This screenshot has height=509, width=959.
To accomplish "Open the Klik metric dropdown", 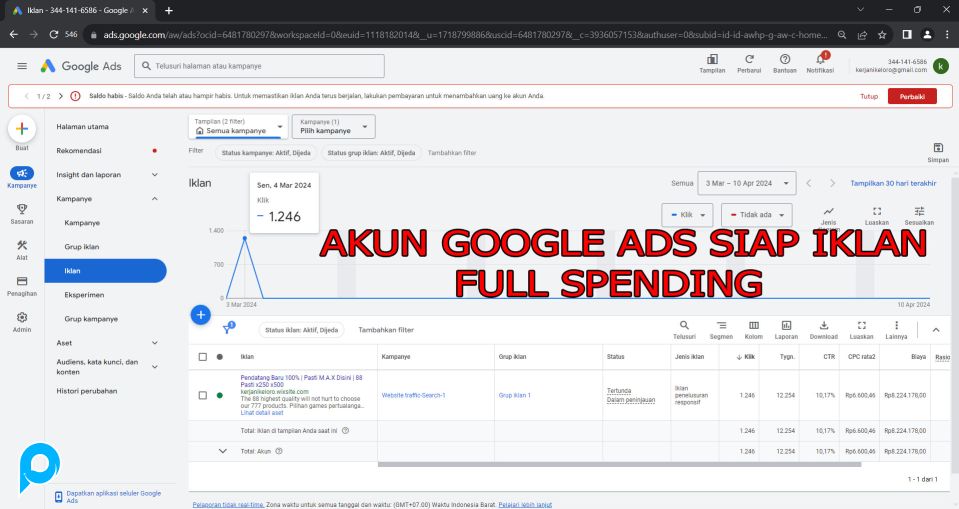I will pyautogui.click(x=689, y=215).
